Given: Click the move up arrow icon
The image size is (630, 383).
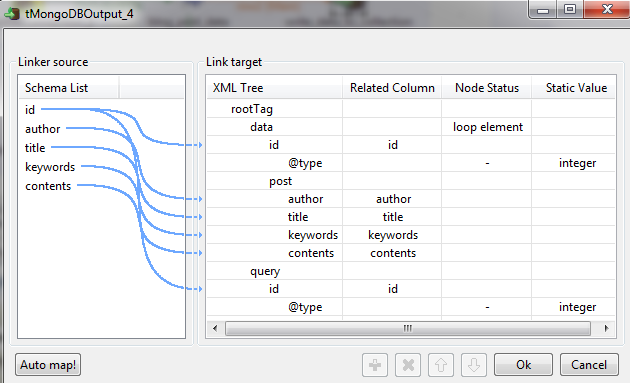Looking at the screenshot, I should tap(441, 365).
